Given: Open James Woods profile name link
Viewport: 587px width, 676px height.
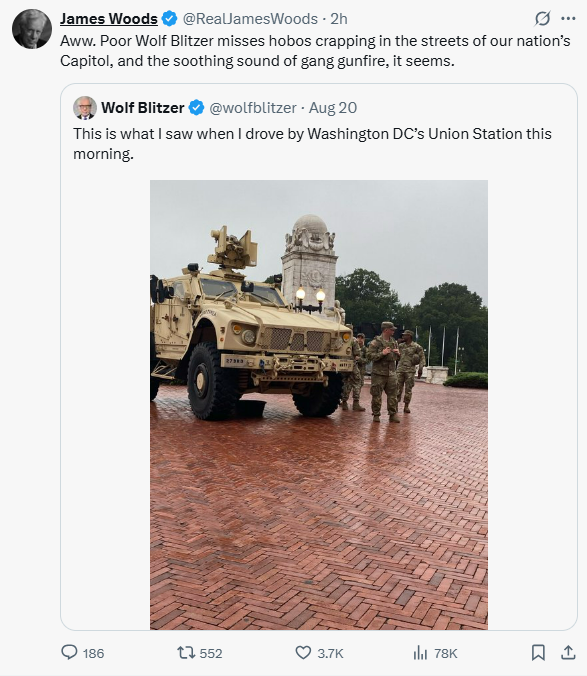Looking at the screenshot, I should tap(109, 19).
